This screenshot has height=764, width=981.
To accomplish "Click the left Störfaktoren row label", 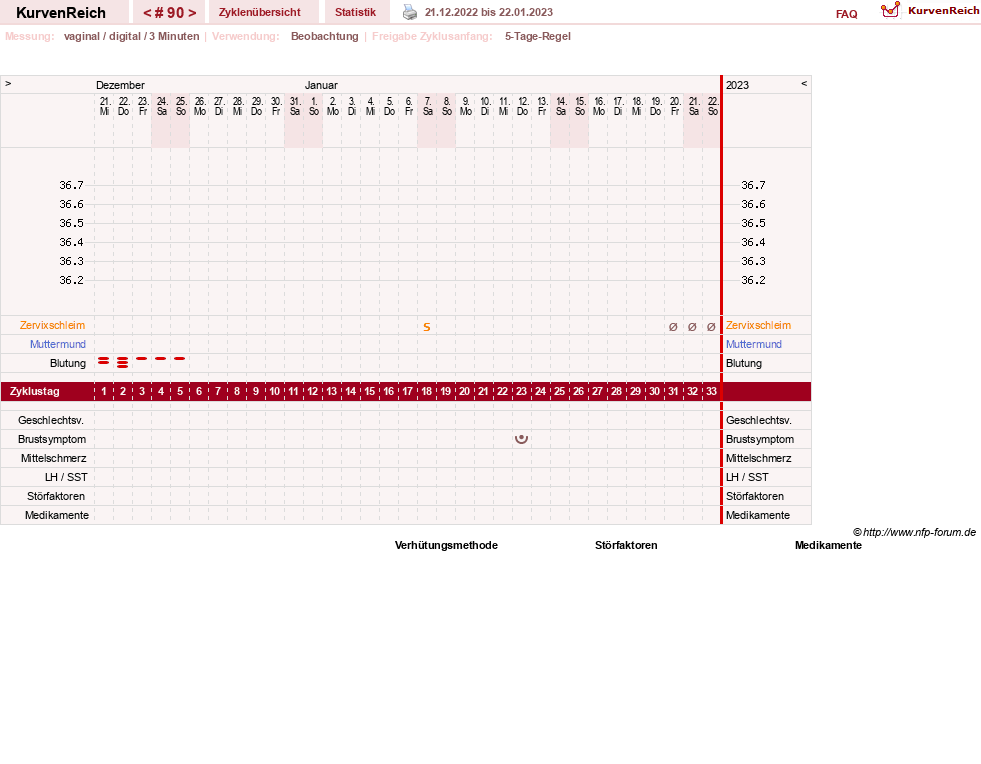I will pyautogui.click(x=56, y=496).
